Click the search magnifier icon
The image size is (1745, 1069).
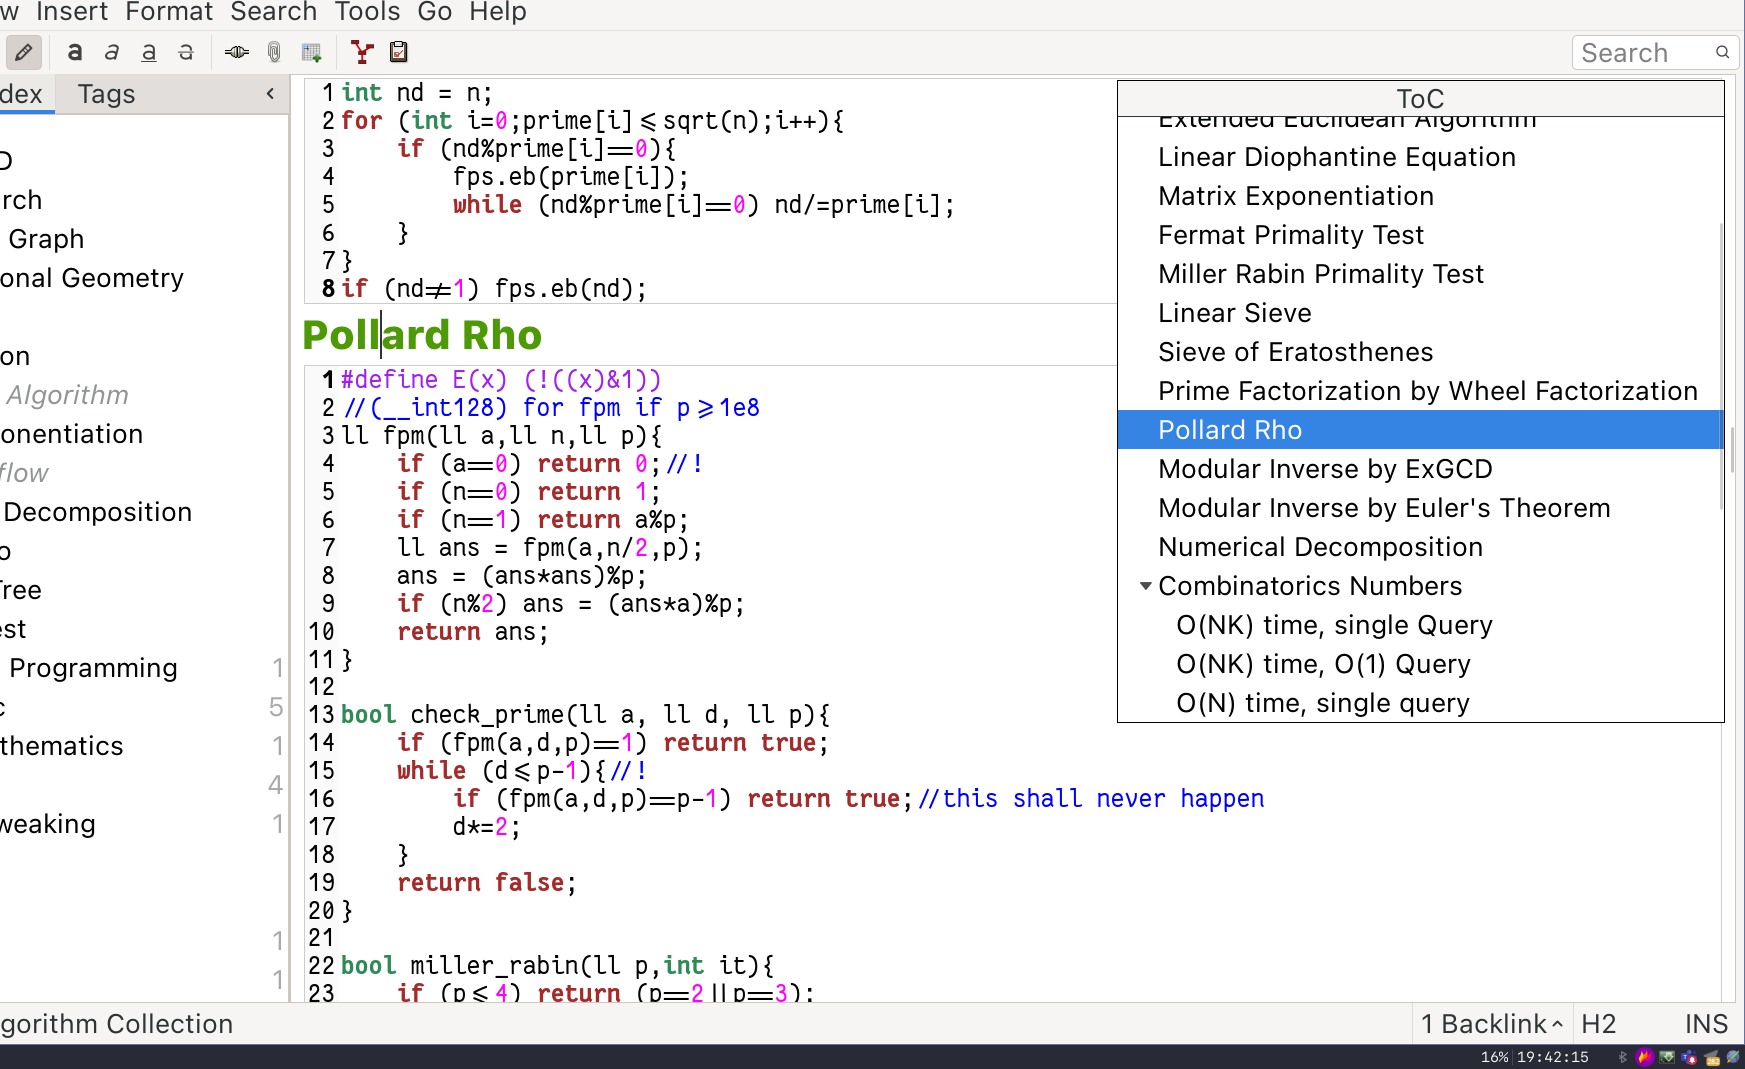pyautogui.click(x=1722, y=52)
